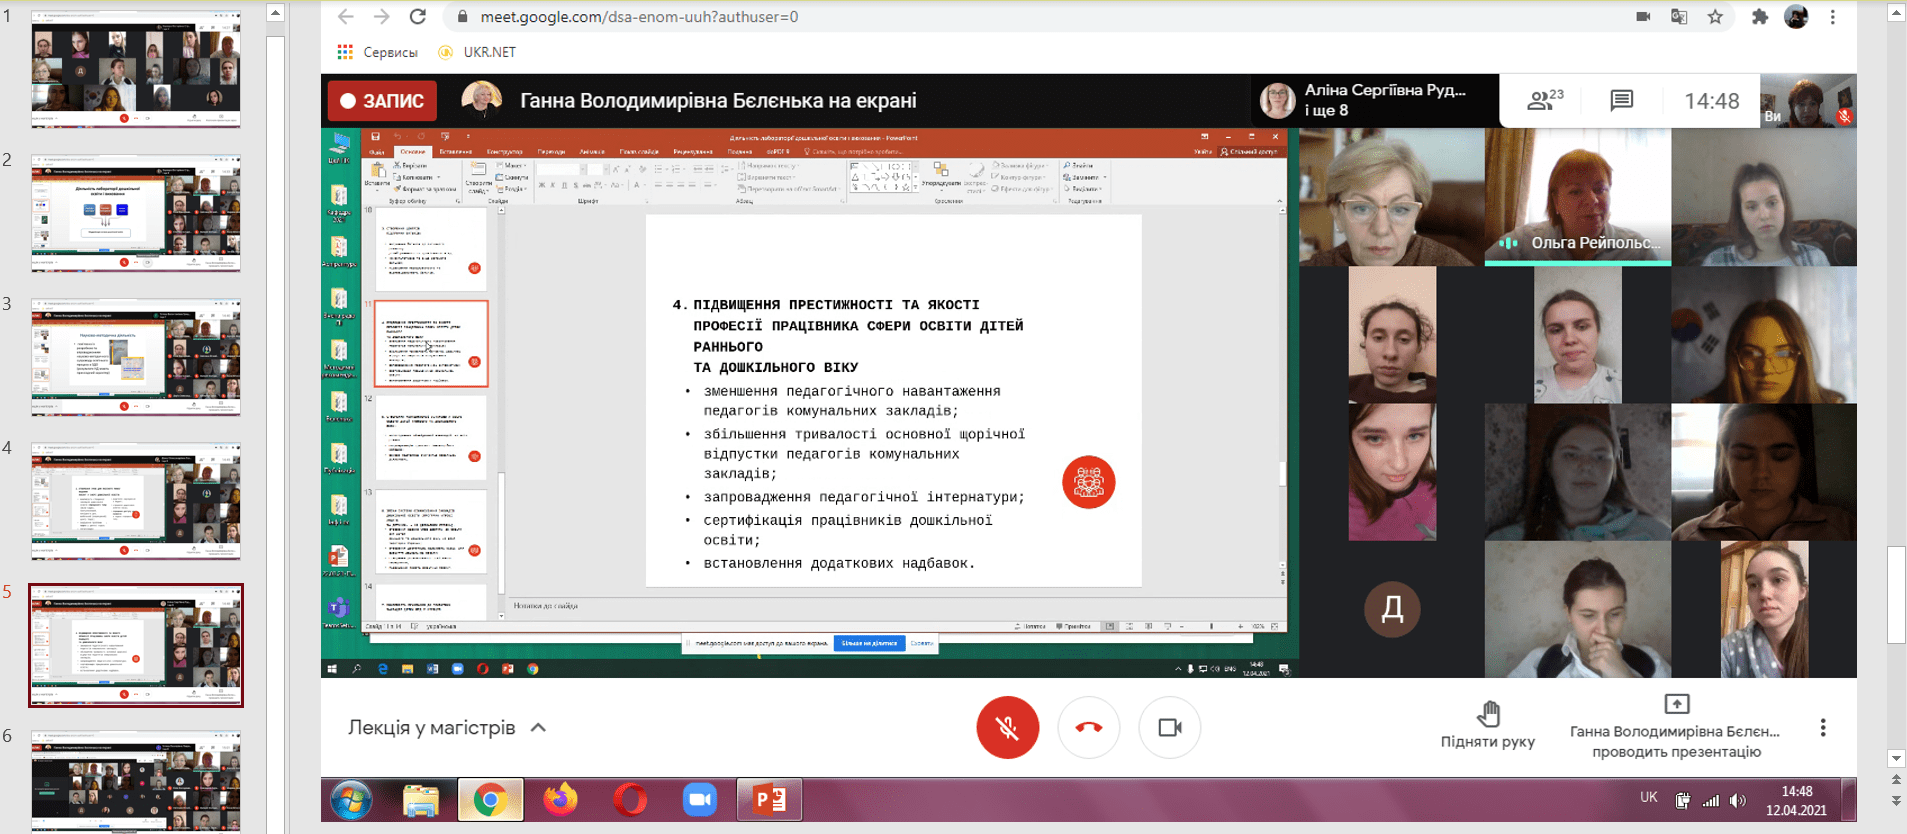1907x834 pixels.
Task: Launch Firefox from the taskbar
Action: pyautogui.click(x=560, y=800)
